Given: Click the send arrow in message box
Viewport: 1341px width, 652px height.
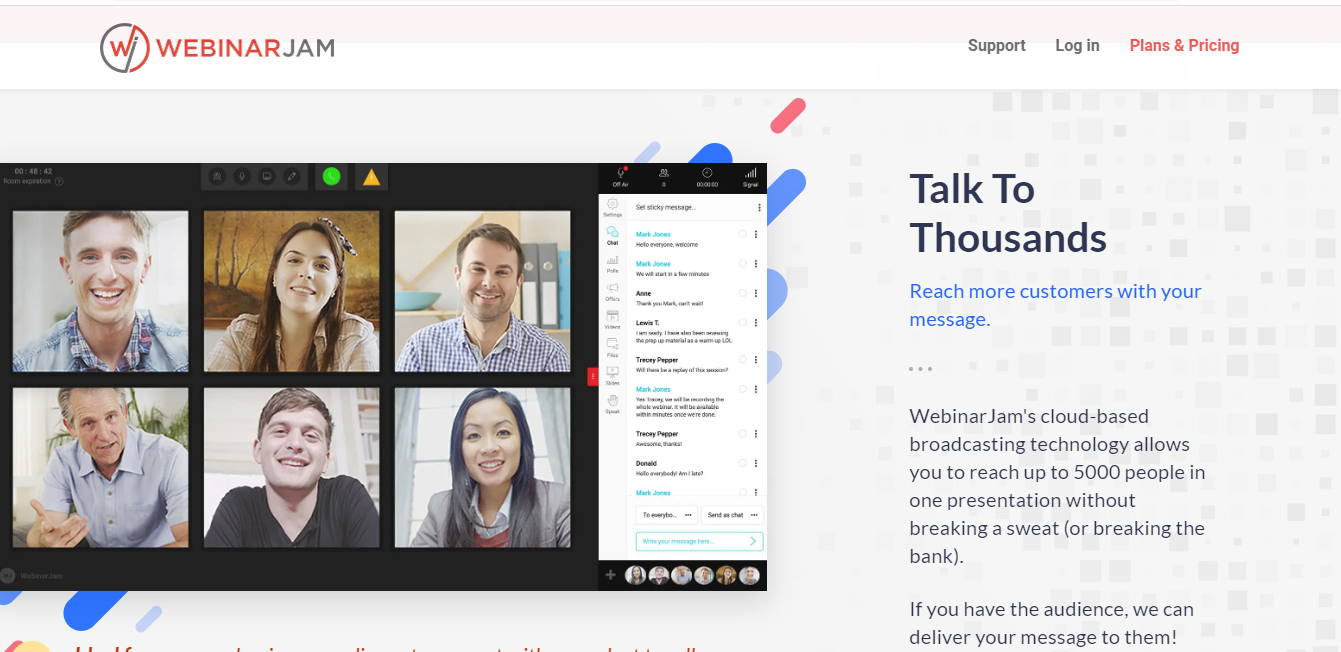Looking at the screenshot, I should pyautogui.click(x=753, y=541).
